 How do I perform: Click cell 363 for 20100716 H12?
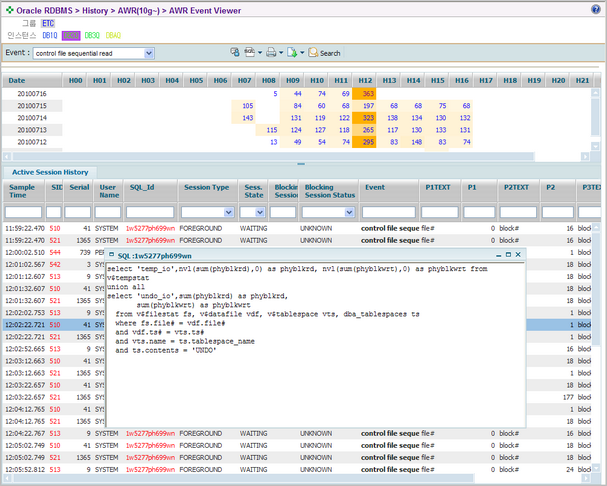click(x=365, y=94)
